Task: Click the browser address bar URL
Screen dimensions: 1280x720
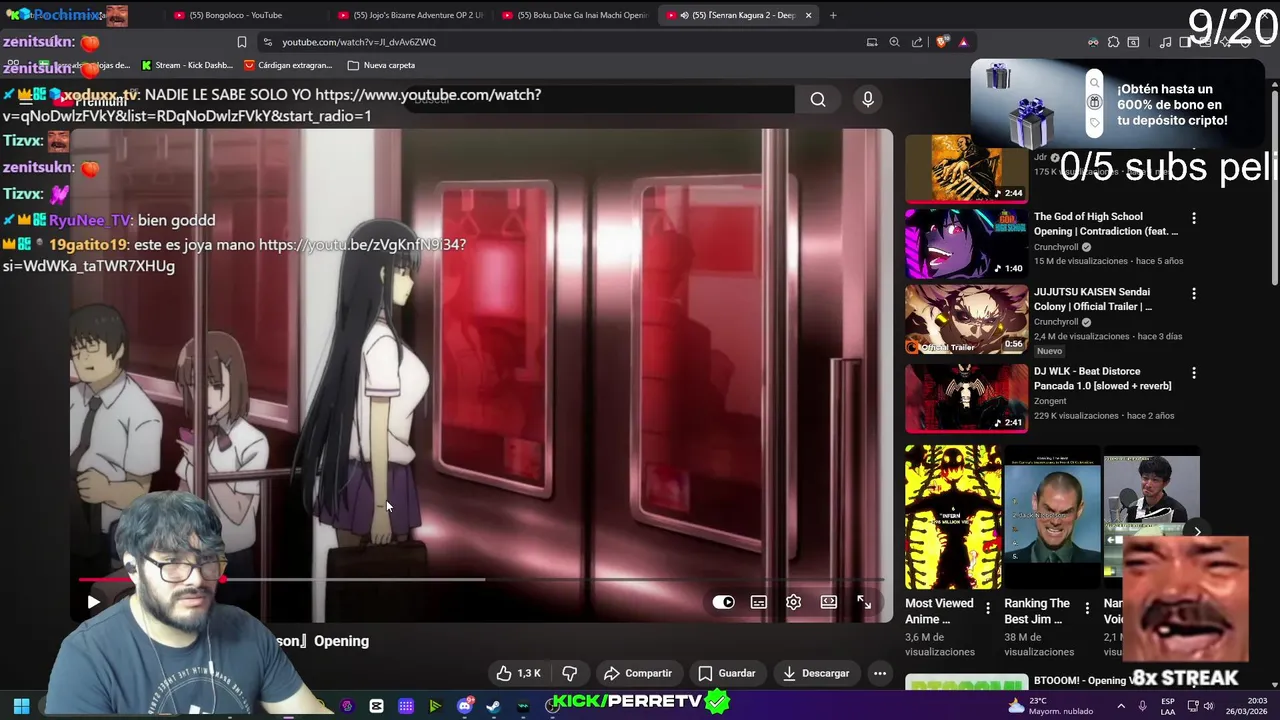Action: [359, 42]
